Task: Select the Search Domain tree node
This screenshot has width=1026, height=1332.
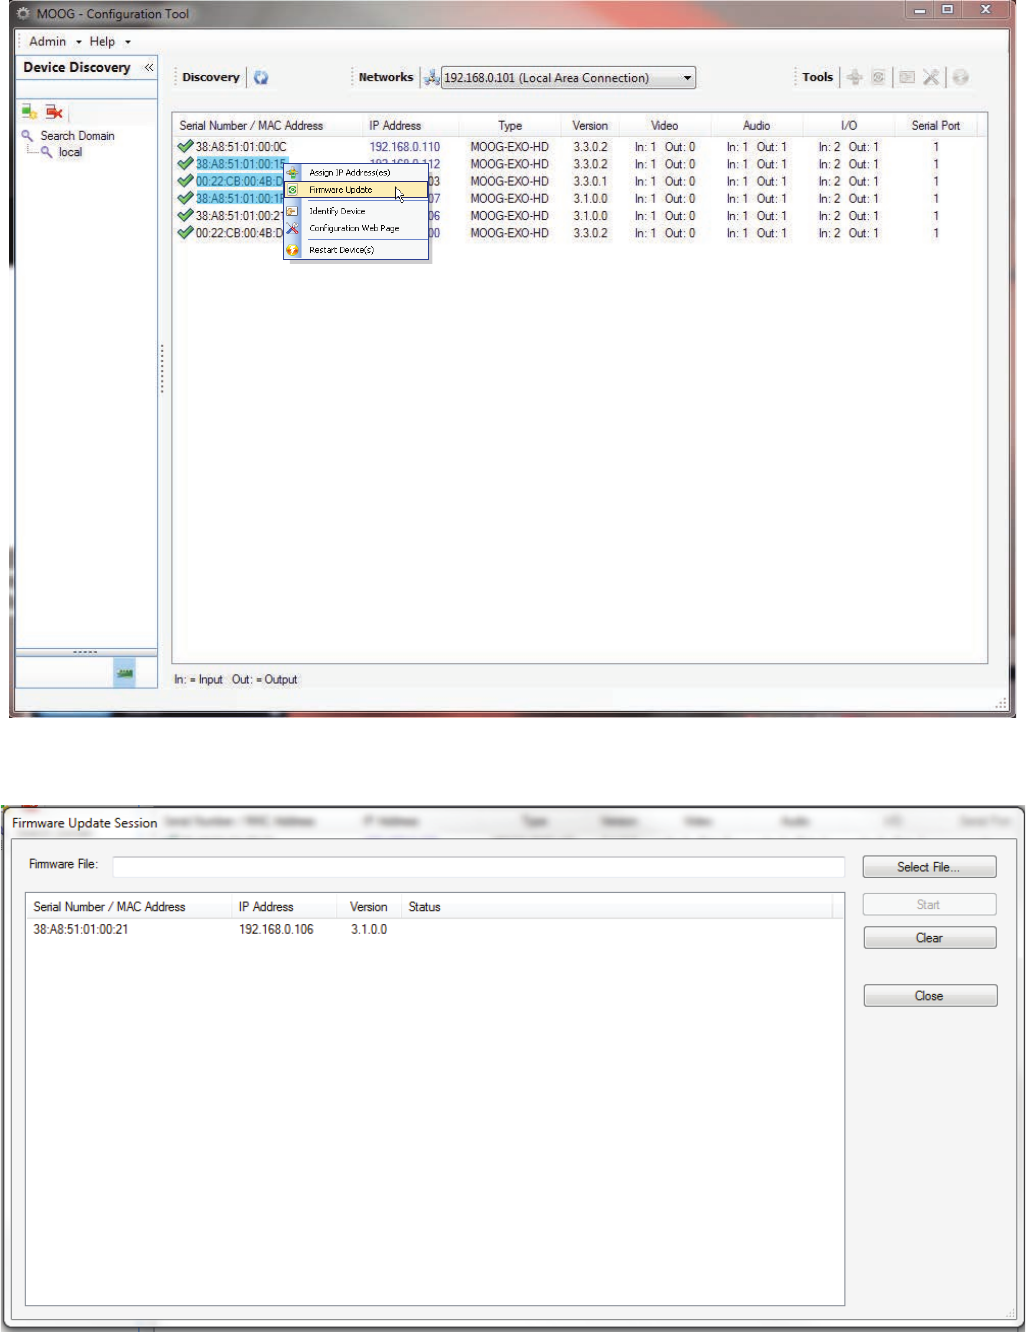Action: [77, 135]
